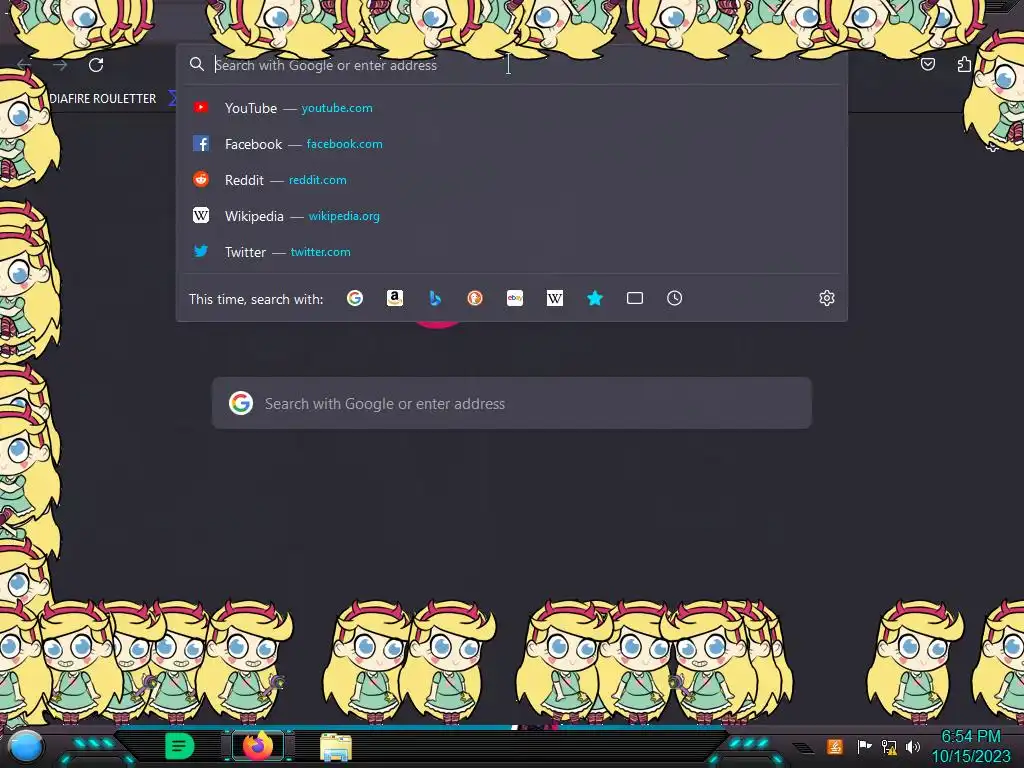
Task: Open the Windows Start orb
Action: tap(25, 746)
